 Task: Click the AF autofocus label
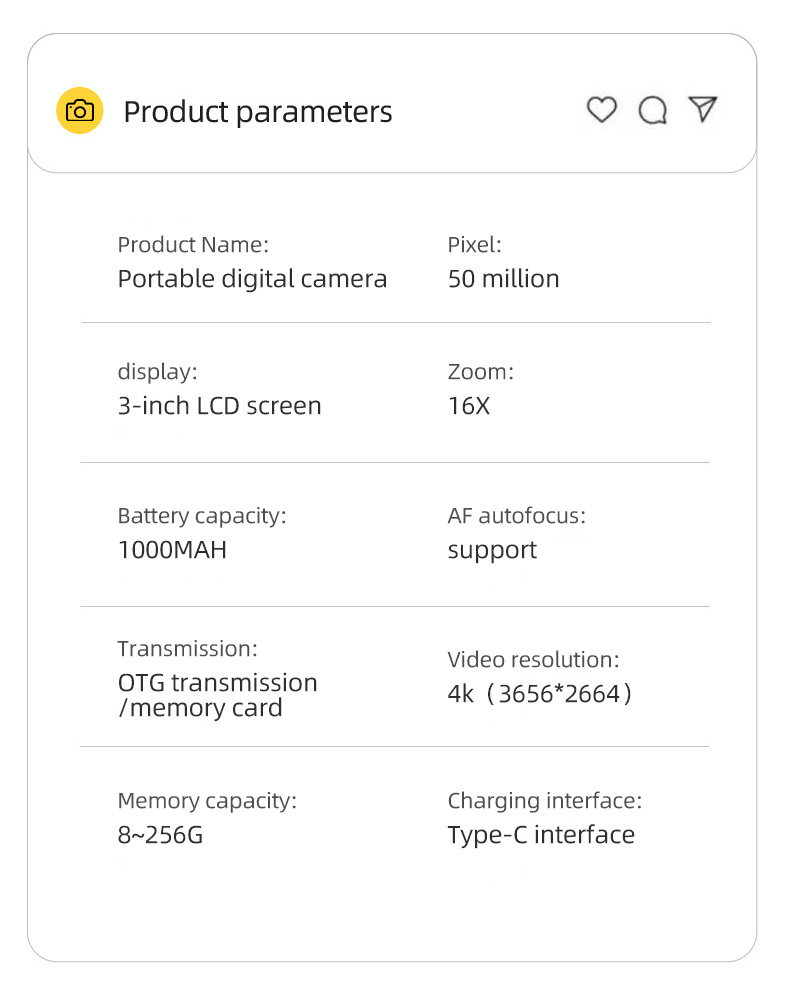[x=516, y=516]
